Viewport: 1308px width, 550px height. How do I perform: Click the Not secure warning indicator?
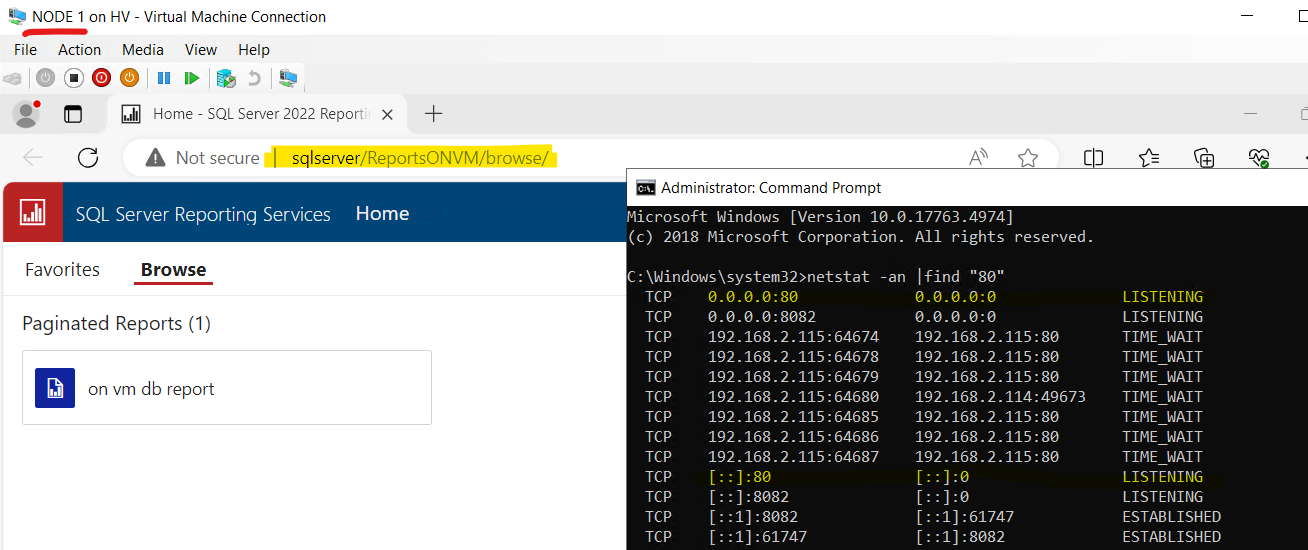point(202,157)
